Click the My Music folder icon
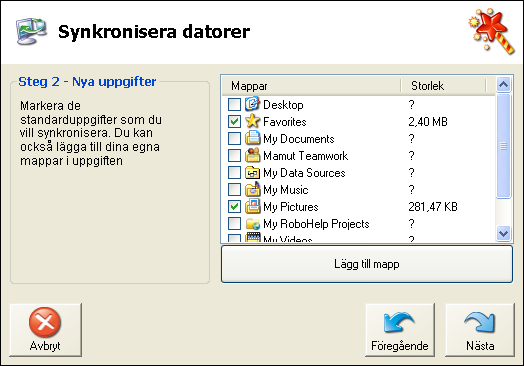Screen dimensions: 524x366 pyautogui.click(x=252, y=189)
